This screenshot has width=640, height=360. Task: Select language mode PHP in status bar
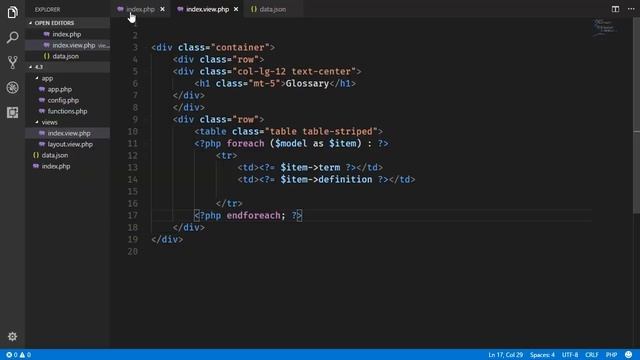[611, 355]
